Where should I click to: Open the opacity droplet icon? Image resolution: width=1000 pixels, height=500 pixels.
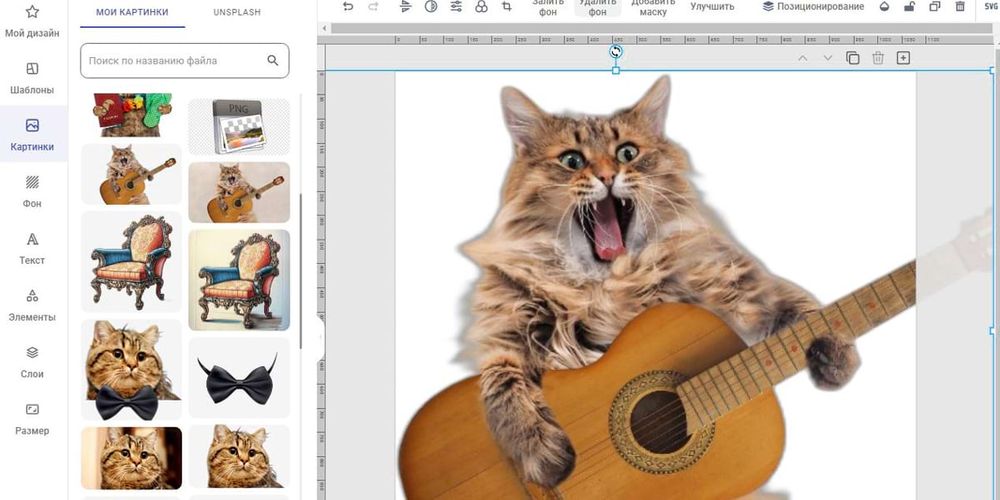pyautogui.click(x=884, y=7)
